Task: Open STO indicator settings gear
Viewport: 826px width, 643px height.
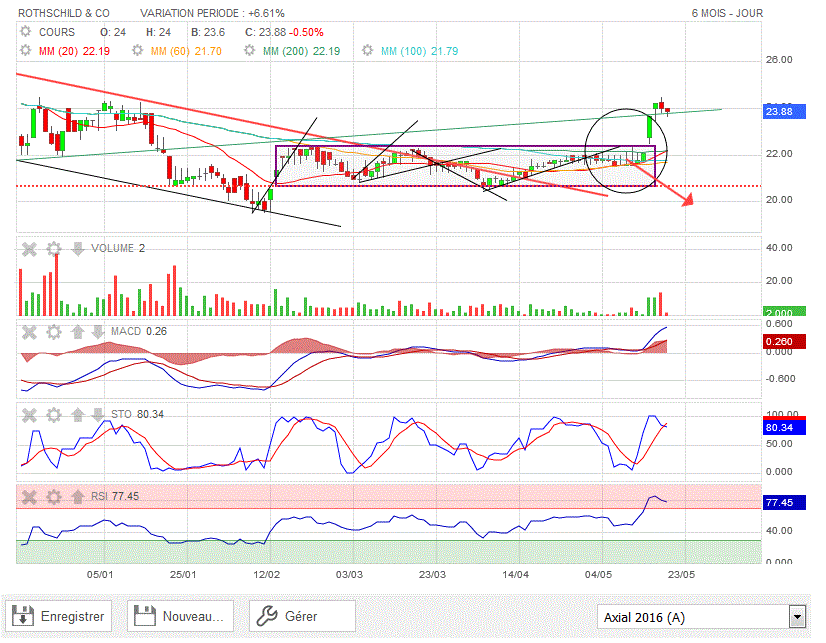Action: tap(53, 414)
